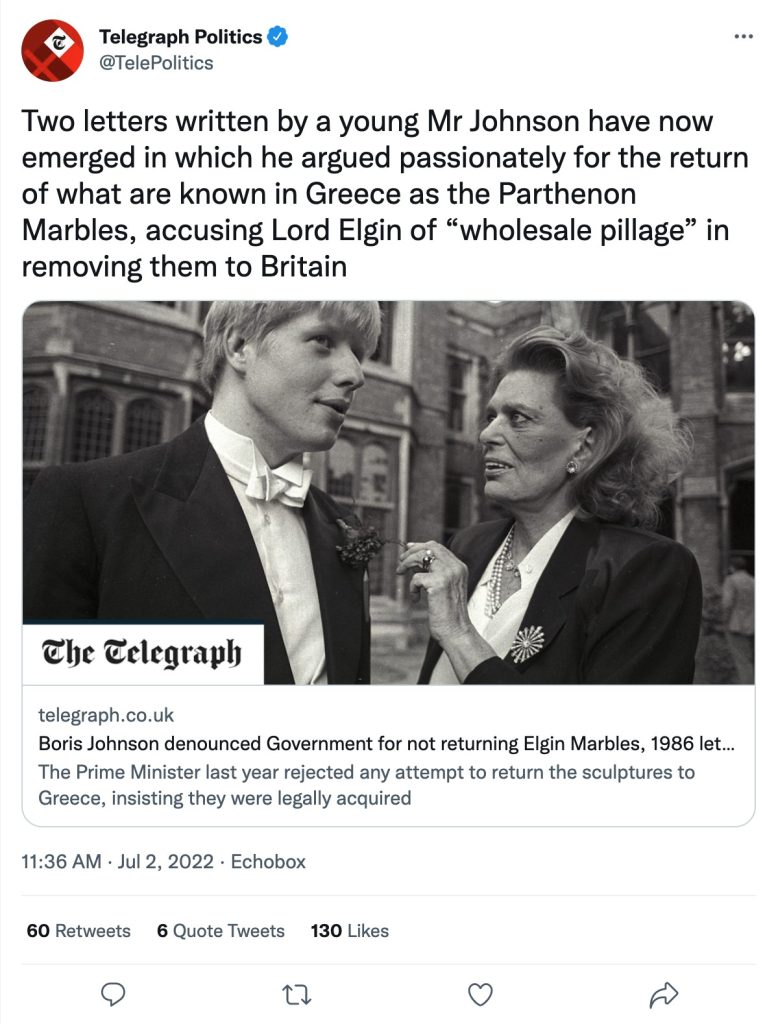Reply to the tweet via speech bubble icon
The width and height of the screenshot is (776, 1024).
[x=113, y=993]
